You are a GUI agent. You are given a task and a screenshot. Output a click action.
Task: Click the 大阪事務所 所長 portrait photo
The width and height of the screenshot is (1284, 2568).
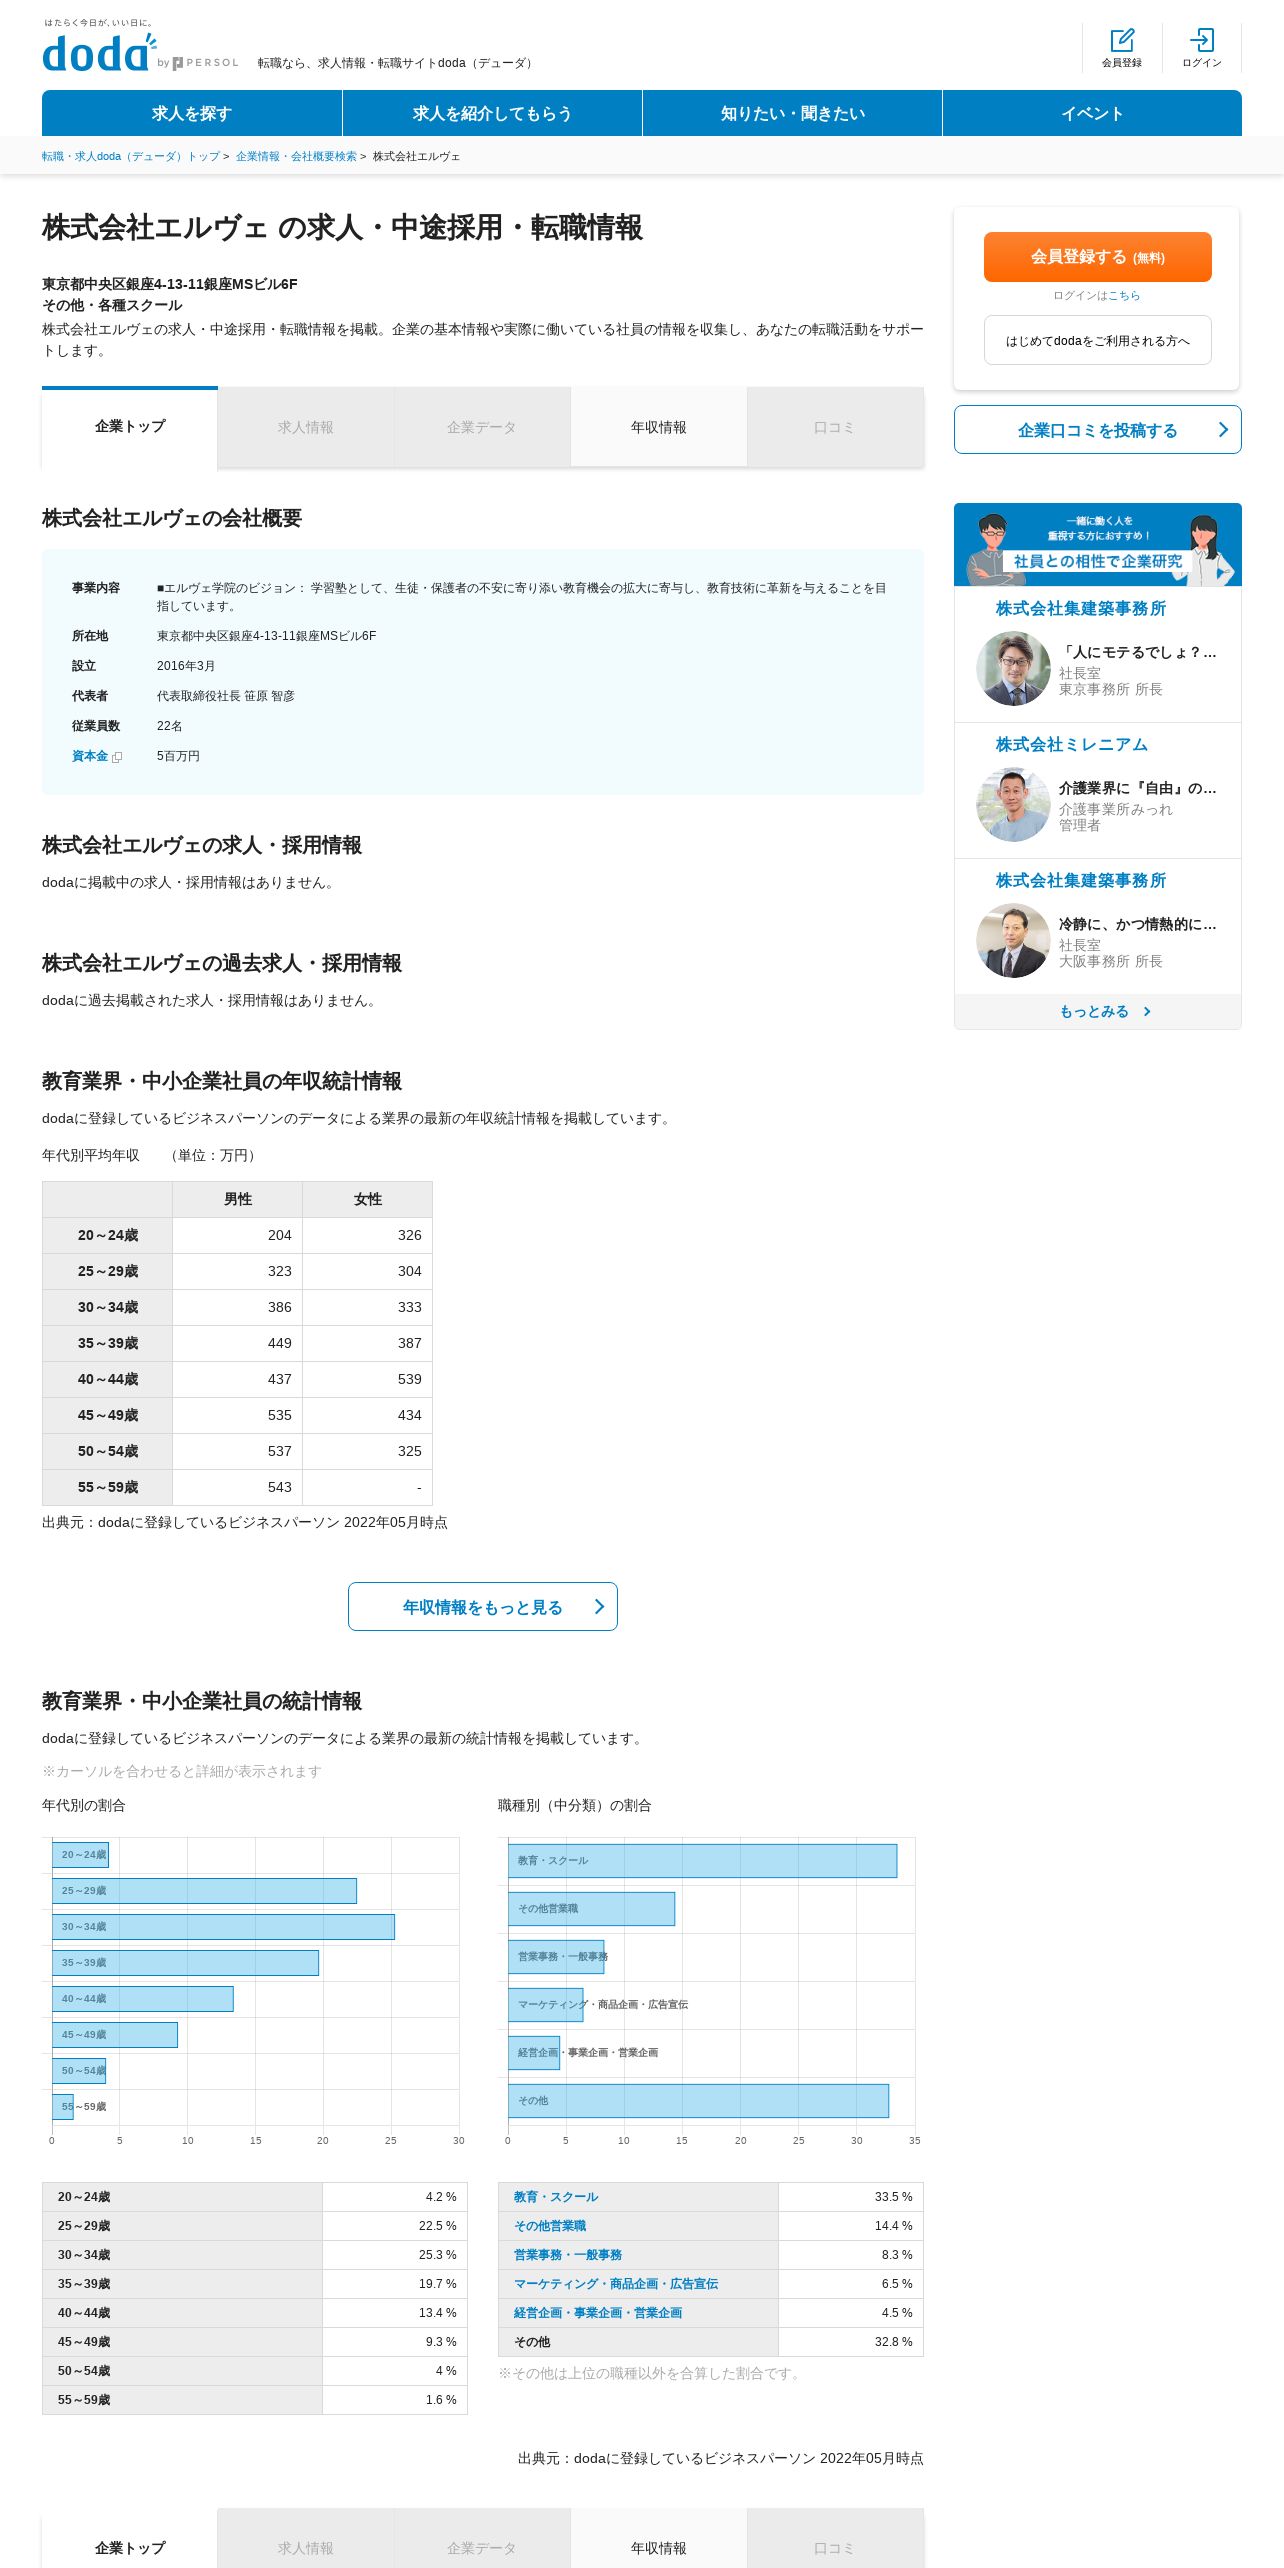tap(1013, 941)
